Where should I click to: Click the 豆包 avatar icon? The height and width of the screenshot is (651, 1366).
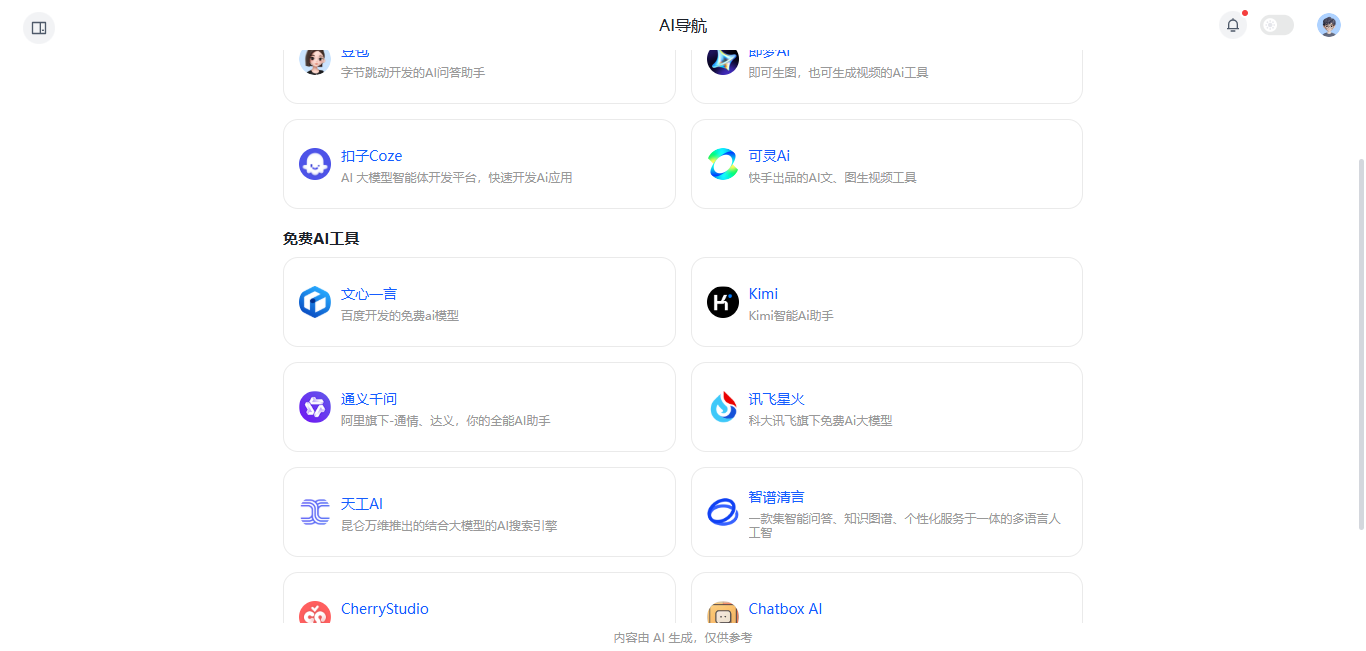[x=315, y=60]
